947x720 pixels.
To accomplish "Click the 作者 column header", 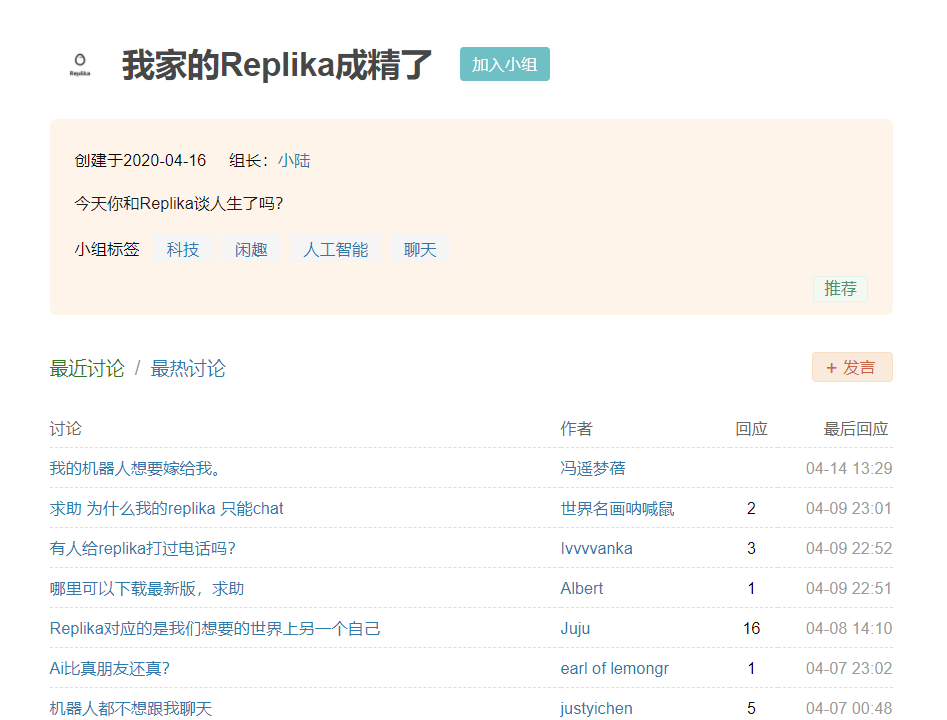I will (x=576, y=429).
